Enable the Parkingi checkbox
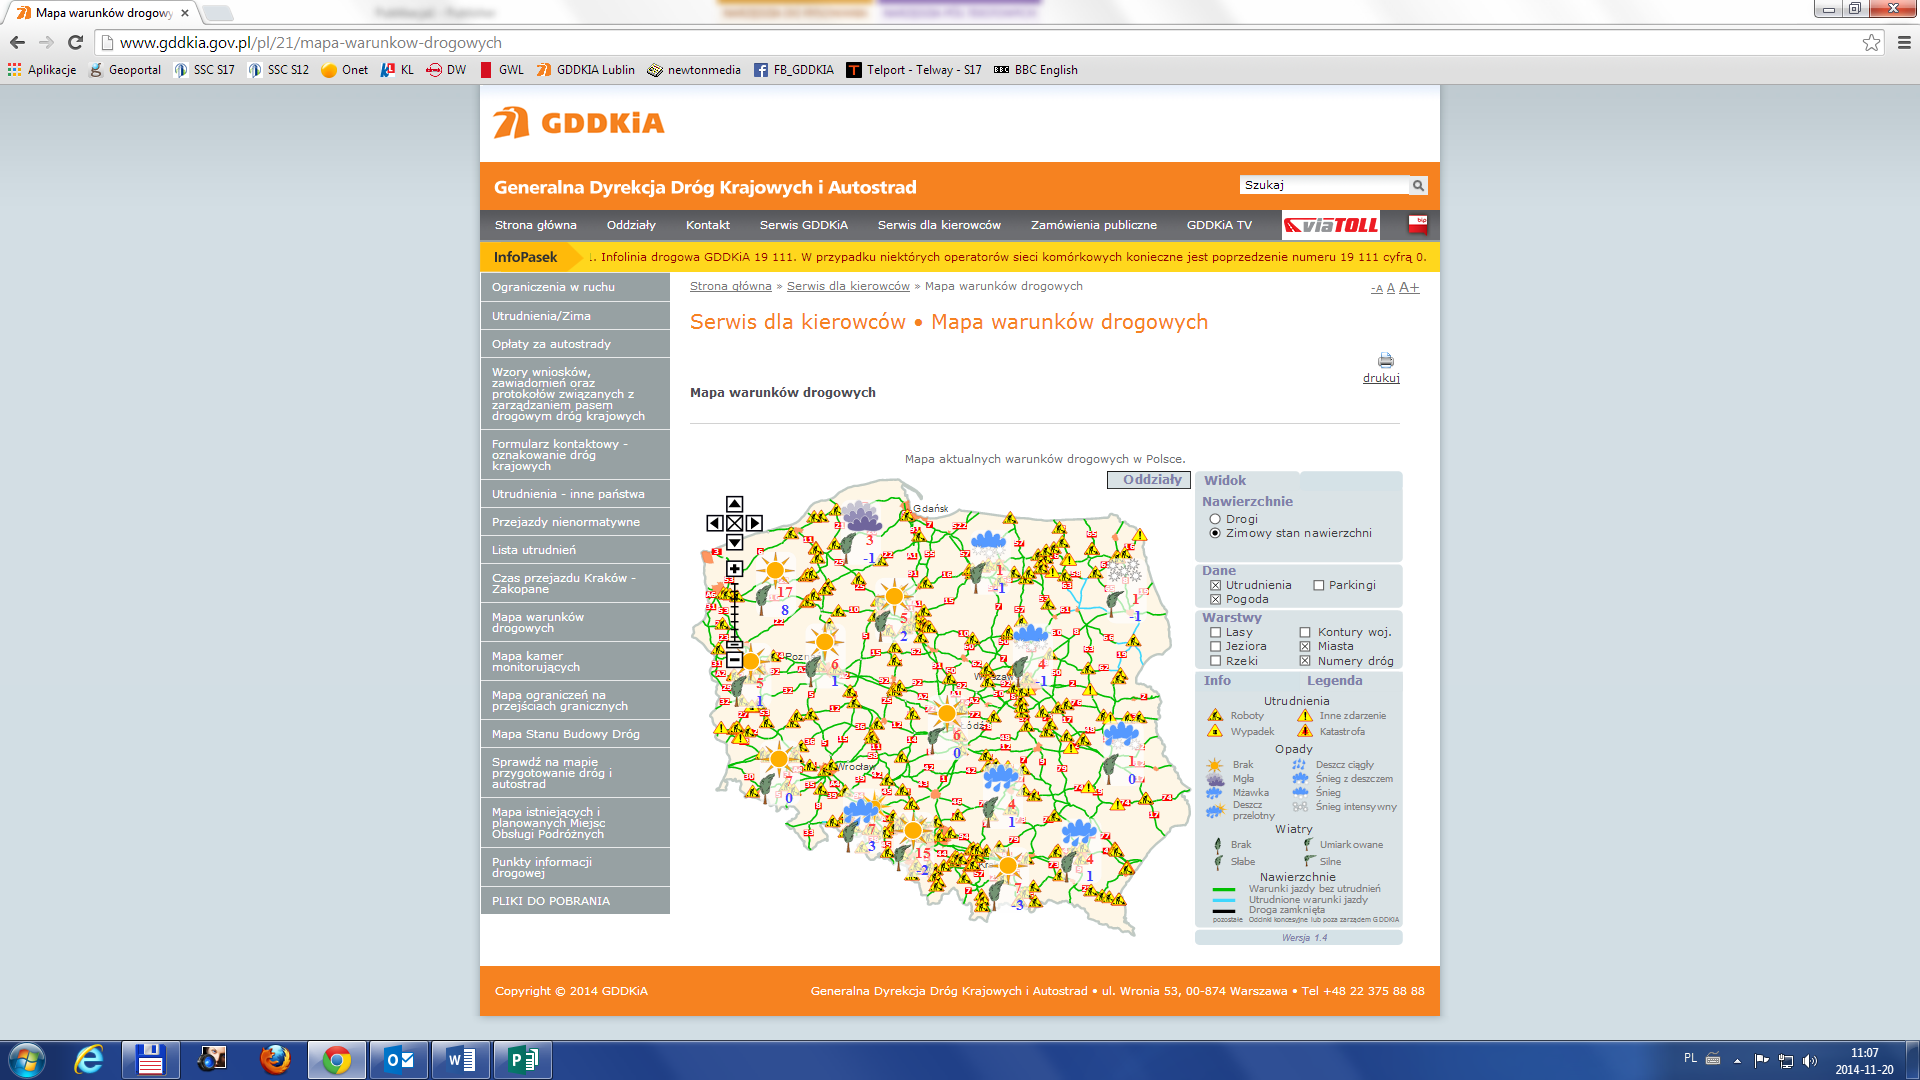 (1318, 585)
